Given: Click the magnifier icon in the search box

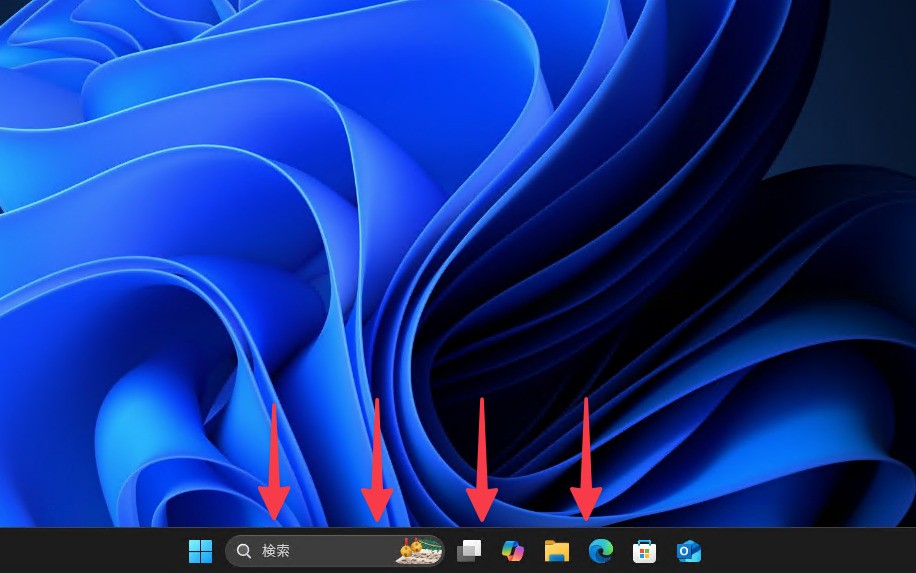Looking at the screenshot, I should 244,551.
